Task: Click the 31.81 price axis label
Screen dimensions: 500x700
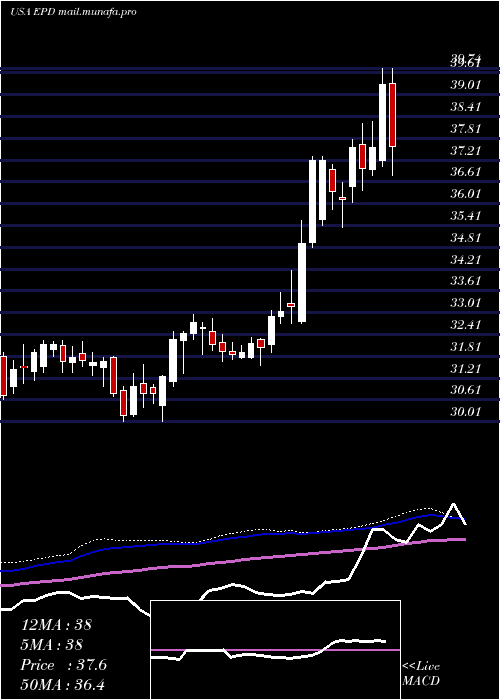Action: pyautogui.click(x=465, y=346)
